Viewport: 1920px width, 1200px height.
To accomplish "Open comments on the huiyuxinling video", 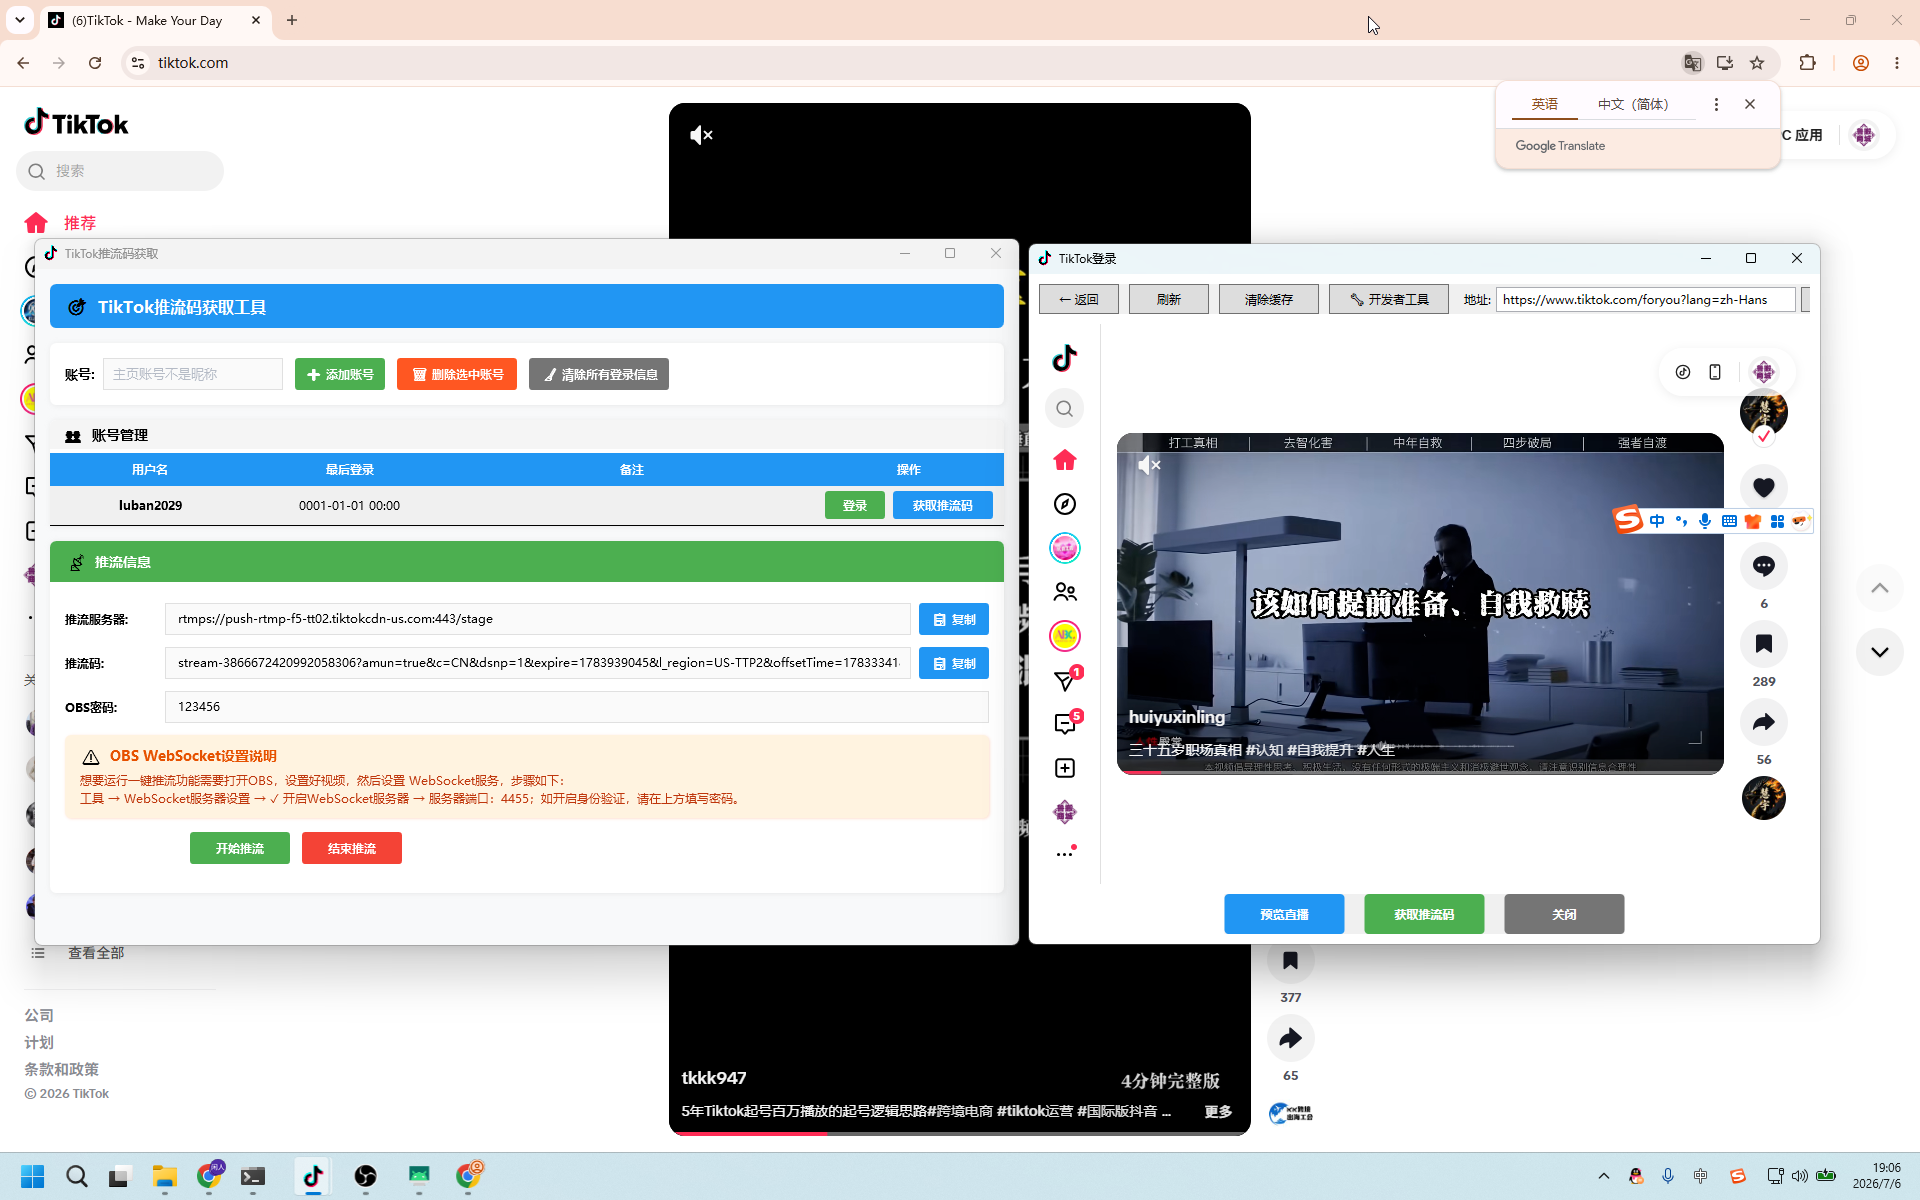I will pos(1763,565).
